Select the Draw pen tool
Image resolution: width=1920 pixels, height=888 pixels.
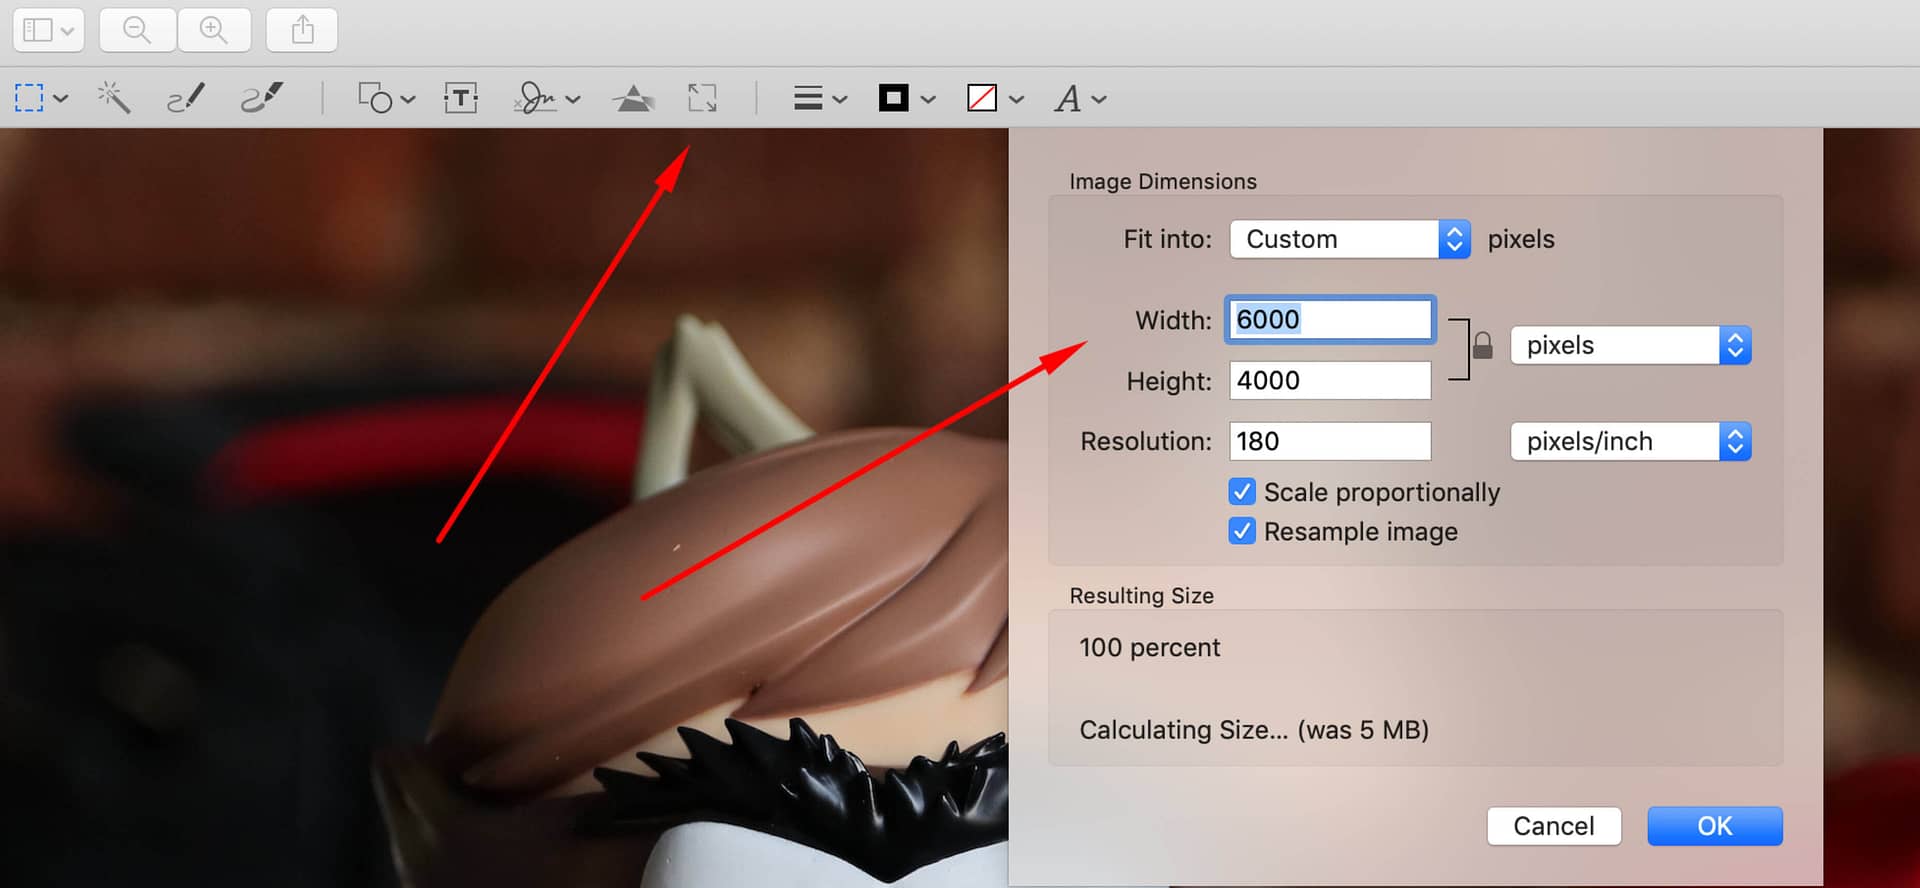tap(262, 98)
